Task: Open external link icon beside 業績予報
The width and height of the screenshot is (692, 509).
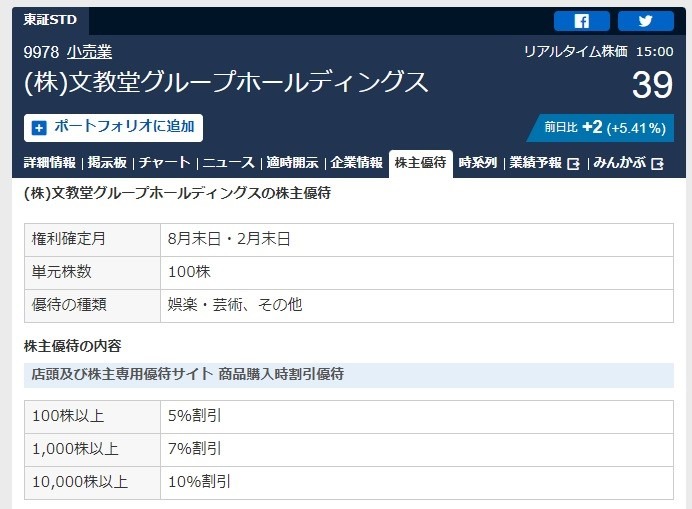Action: 573,164
